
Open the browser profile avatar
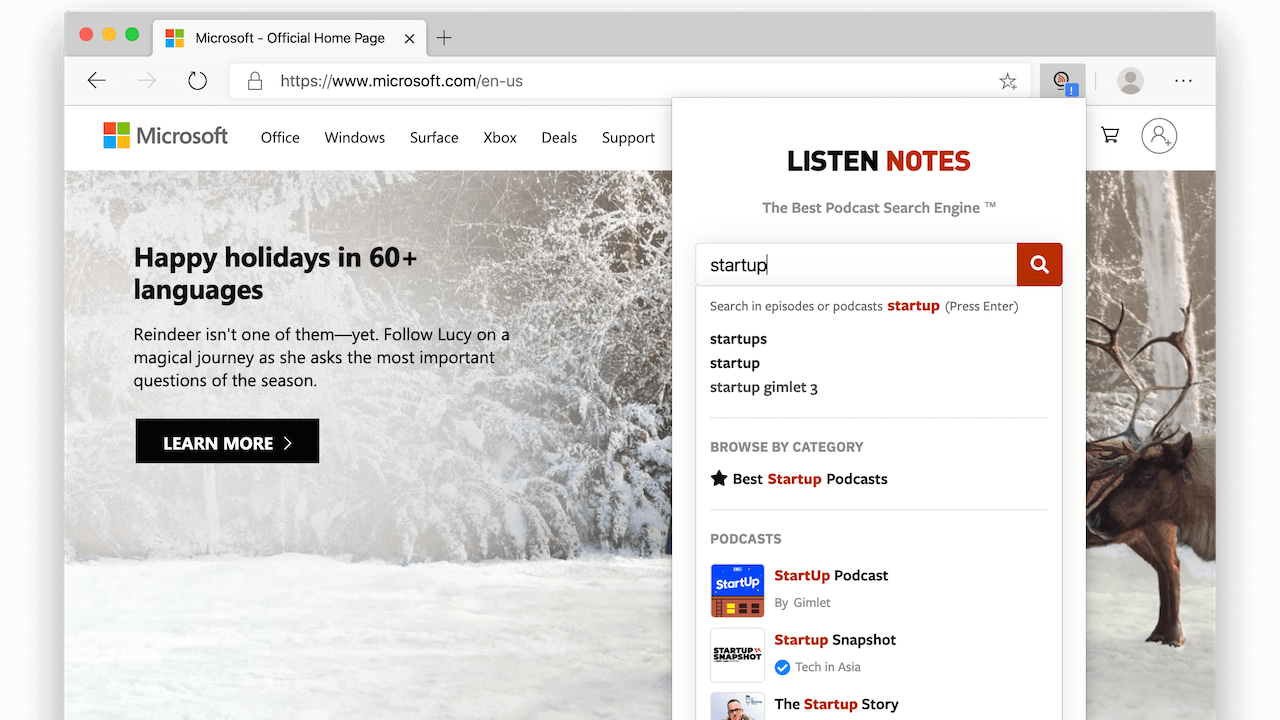(x=1130, y=81)
